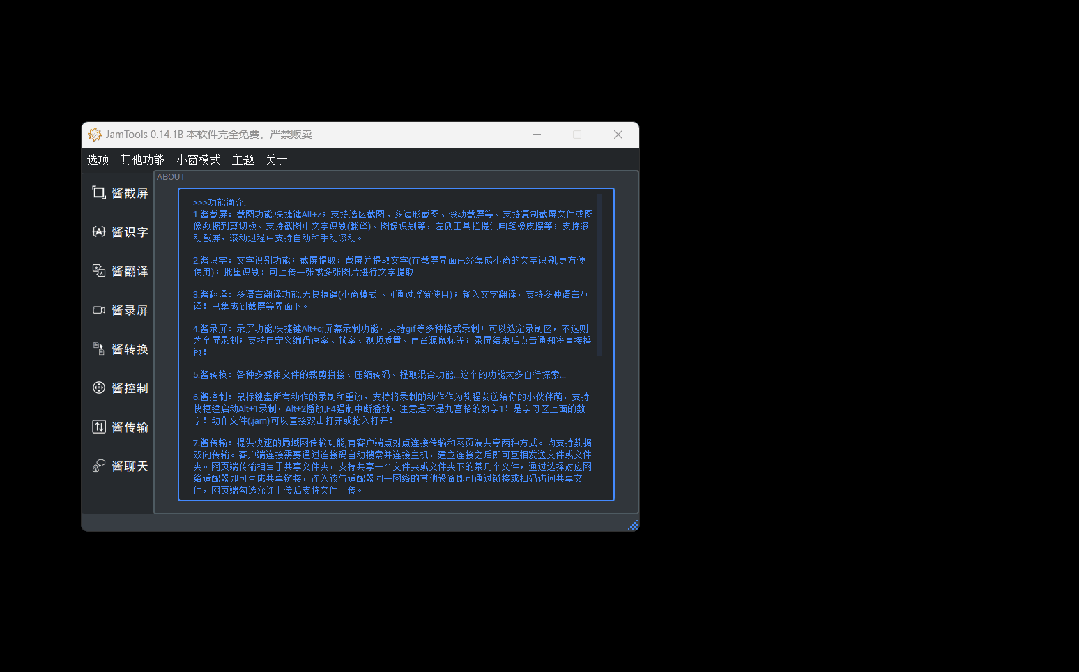Open the 酱聊天 chat tool

[x=120, y=466]
